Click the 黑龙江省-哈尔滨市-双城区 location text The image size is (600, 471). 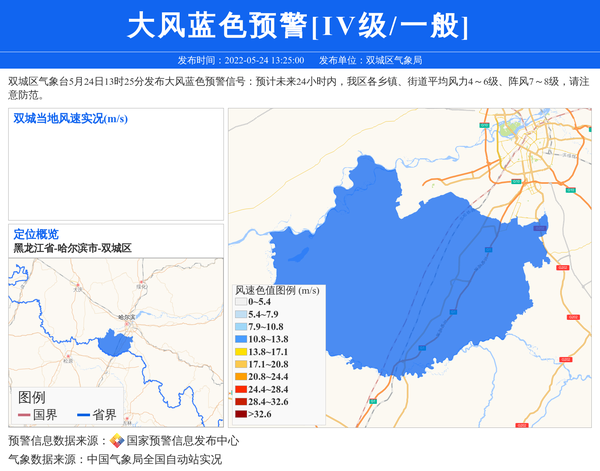[72, 248]
